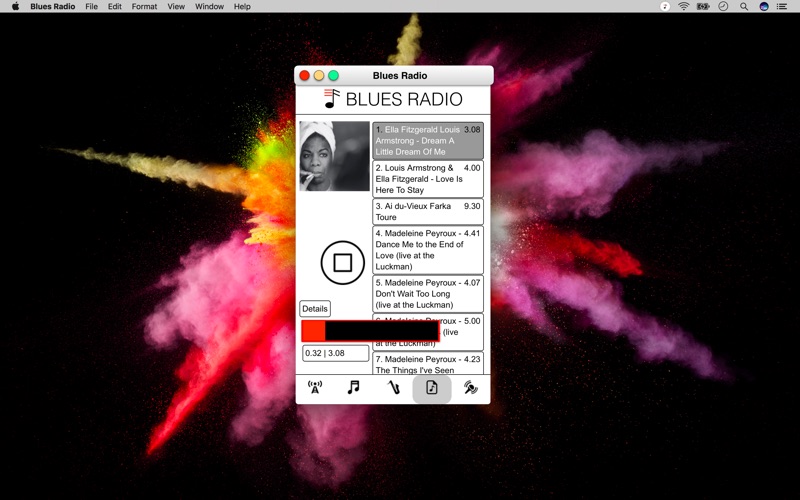Image resolution: width=800 pixels, height=500 pixels.
Task: Select track 5 Don't Wait Too Long
Action: pyautogui.click(x=428, y=293)
